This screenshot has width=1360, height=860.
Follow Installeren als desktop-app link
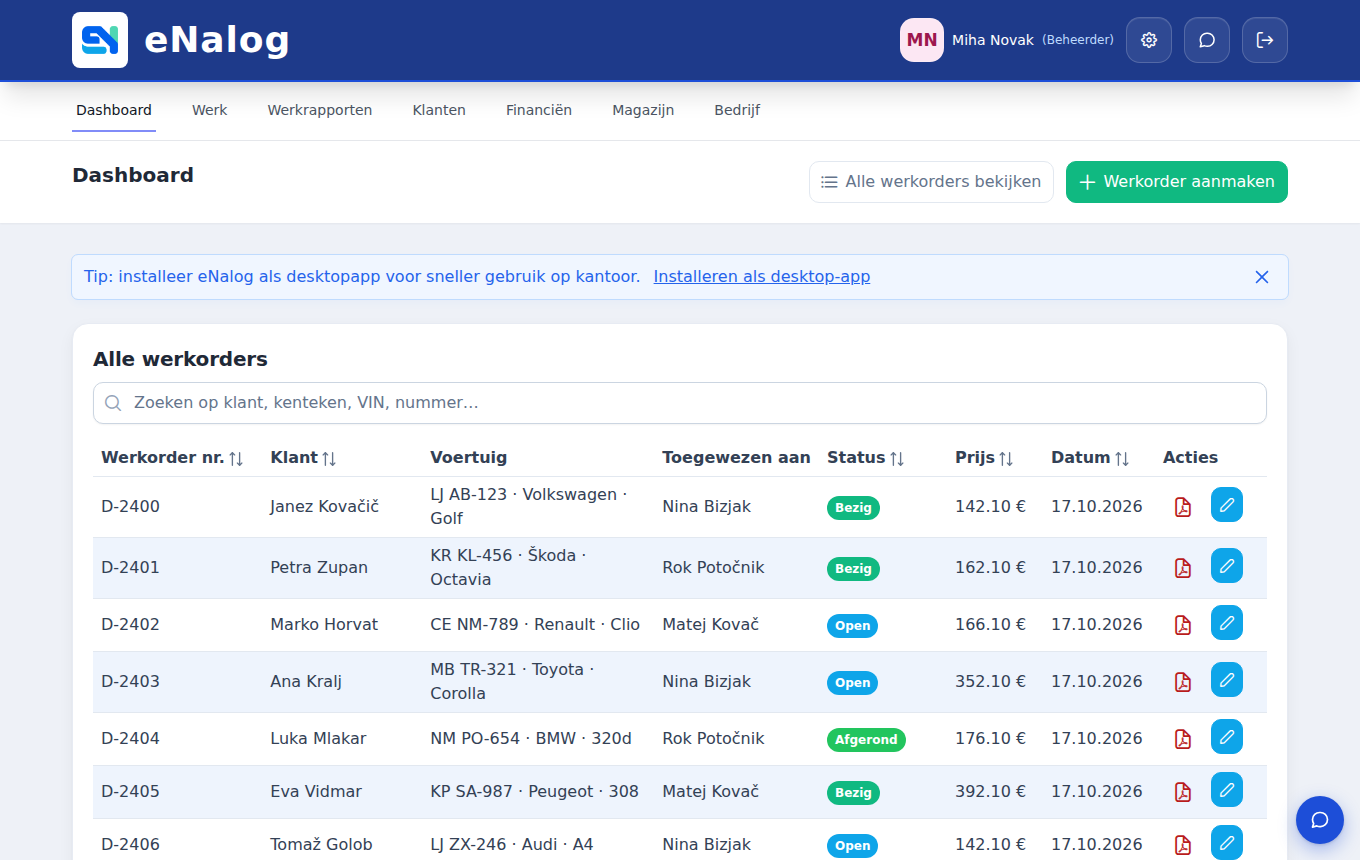(x=762, y=277)
